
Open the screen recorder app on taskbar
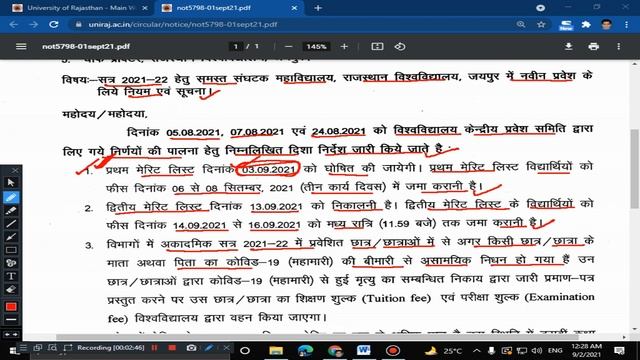(x=393, y=351)
